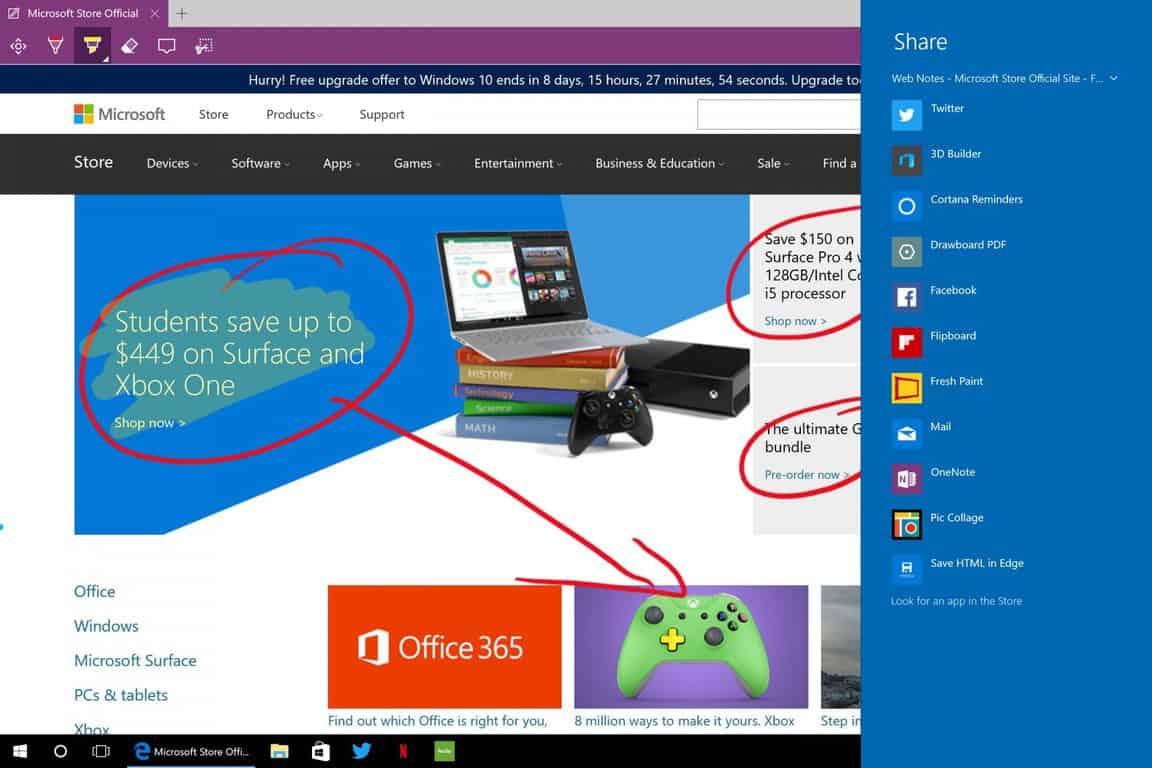
Task: Click the Office 365 tile
Action: pyautogui.click(x=444, y=647)
